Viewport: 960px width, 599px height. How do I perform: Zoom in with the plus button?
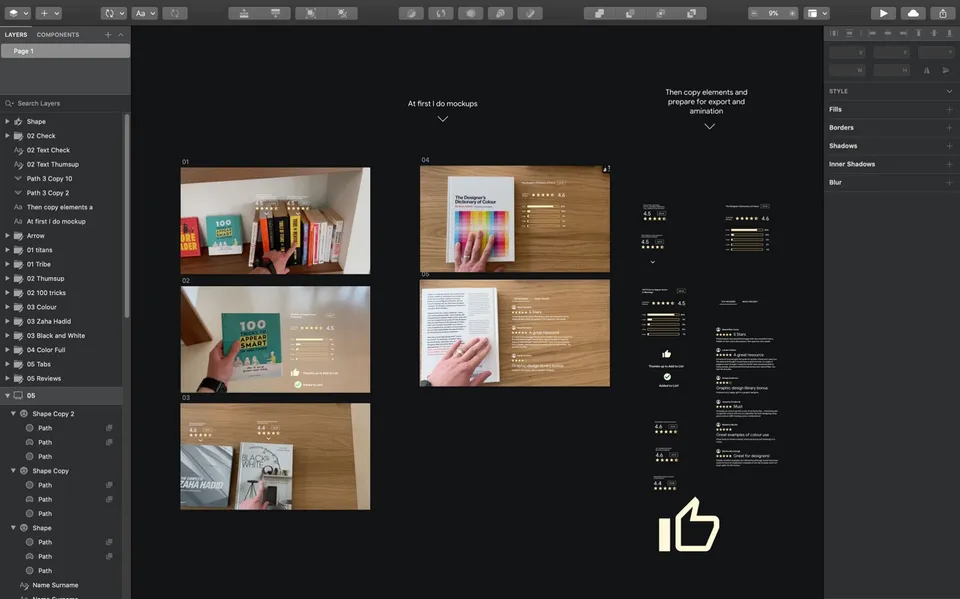click(x=792, y=13)
